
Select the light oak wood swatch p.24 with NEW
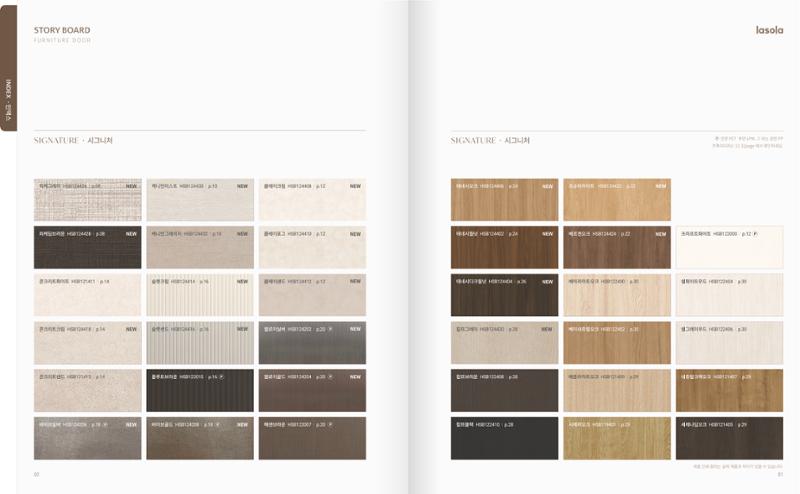click(x=505, y=200)
